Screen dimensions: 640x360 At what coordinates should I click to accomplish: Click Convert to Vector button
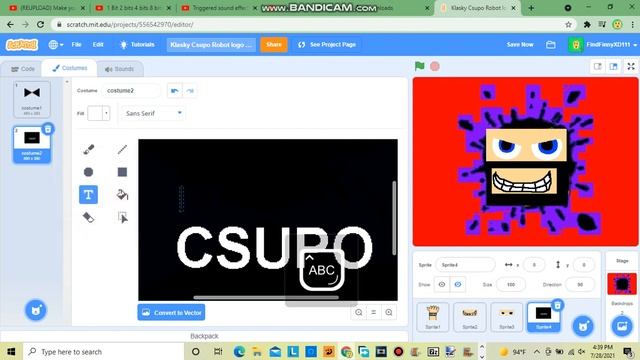click(171, 313)
